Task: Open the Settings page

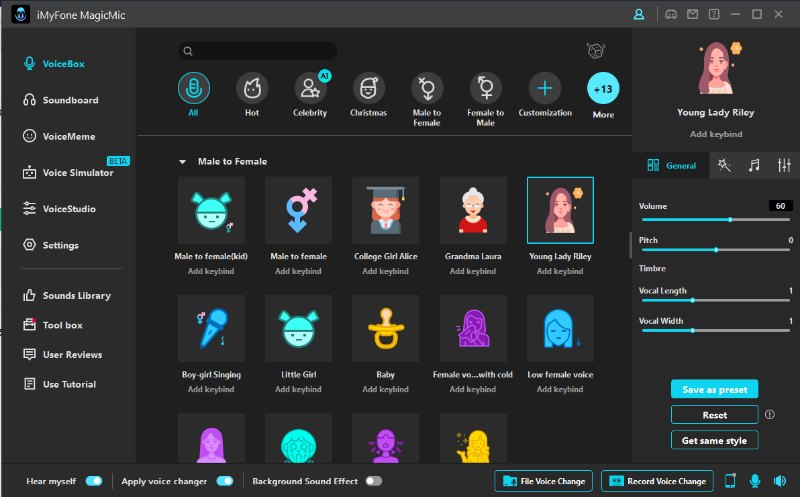Action: tap(51, 245)
